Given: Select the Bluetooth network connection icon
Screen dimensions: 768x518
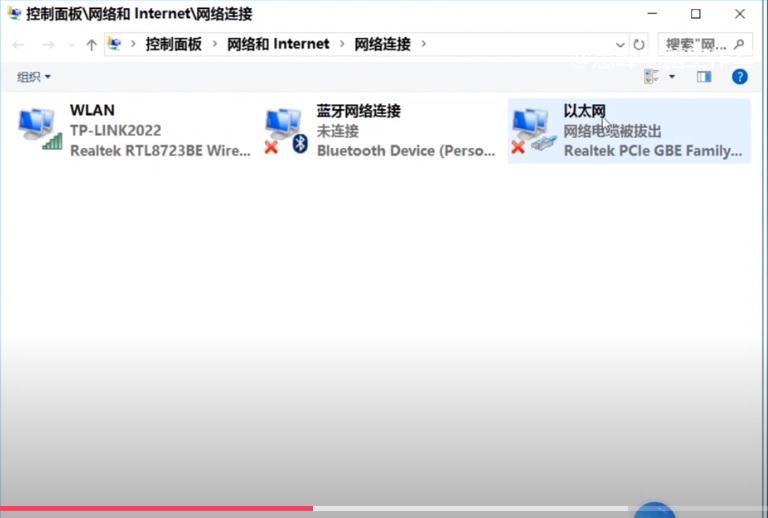Looking at the screenshot, I should (286, 130).
